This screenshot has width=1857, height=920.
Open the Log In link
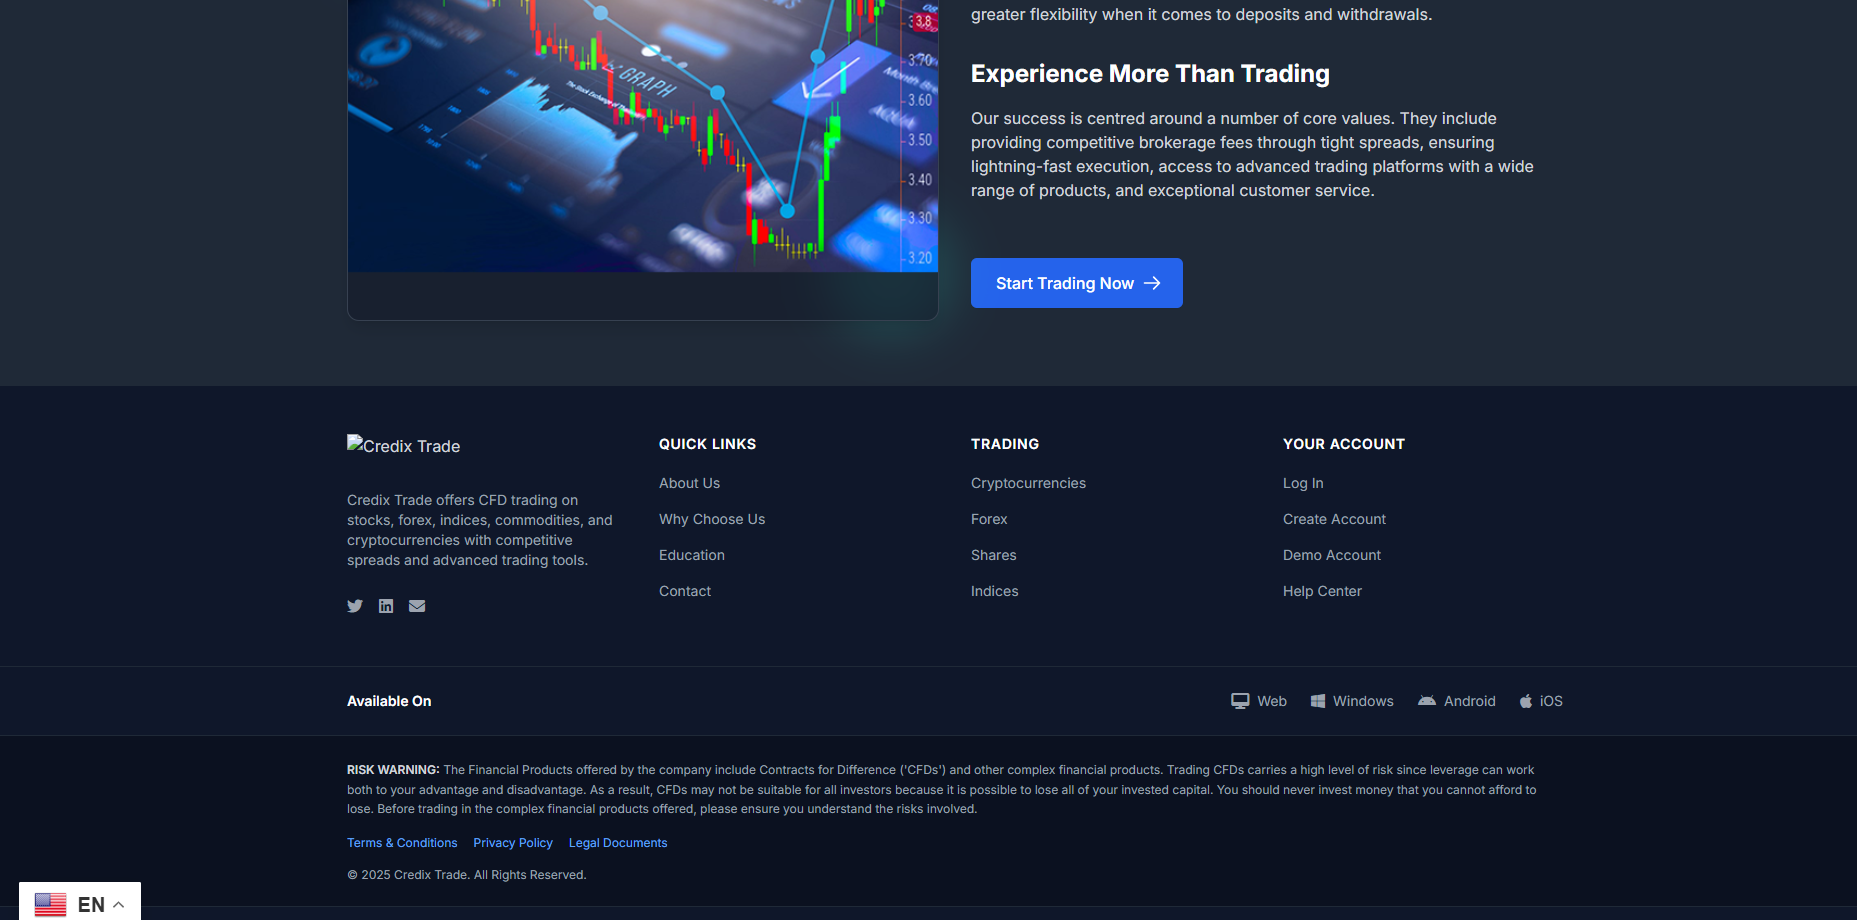click(x=1303, y=483)
